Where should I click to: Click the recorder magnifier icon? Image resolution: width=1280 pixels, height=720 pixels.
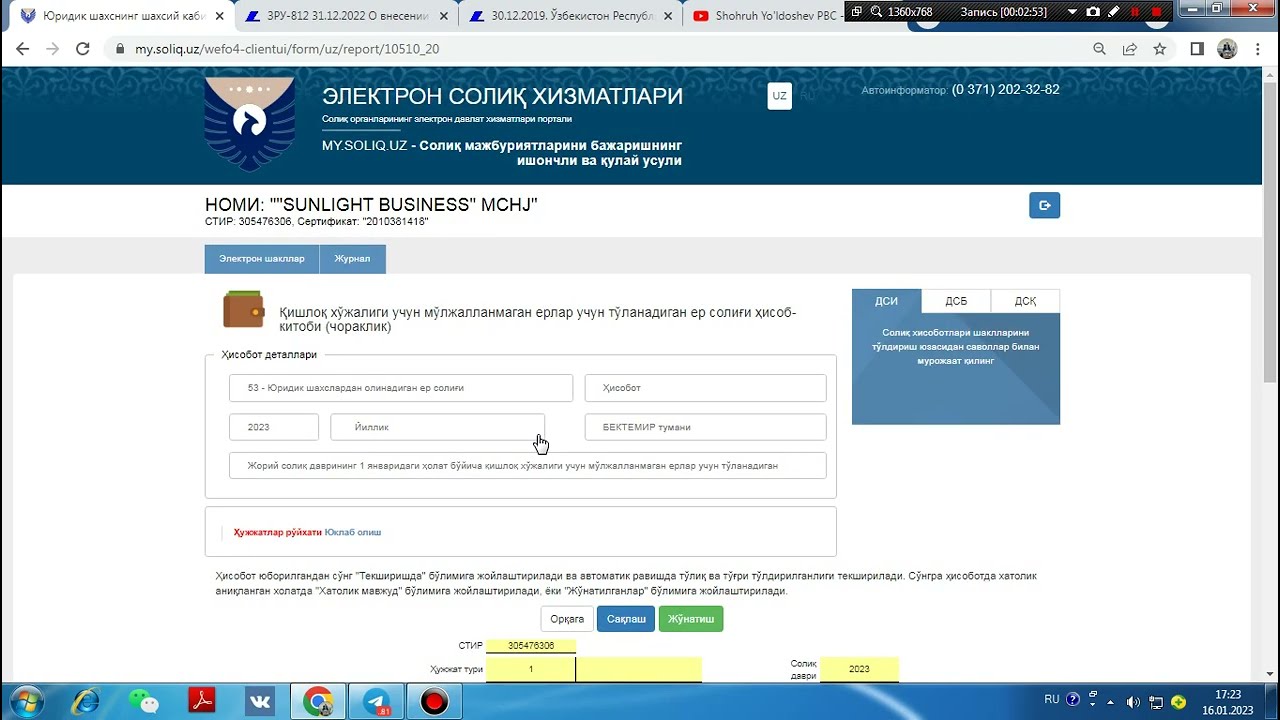pos(876,12)
